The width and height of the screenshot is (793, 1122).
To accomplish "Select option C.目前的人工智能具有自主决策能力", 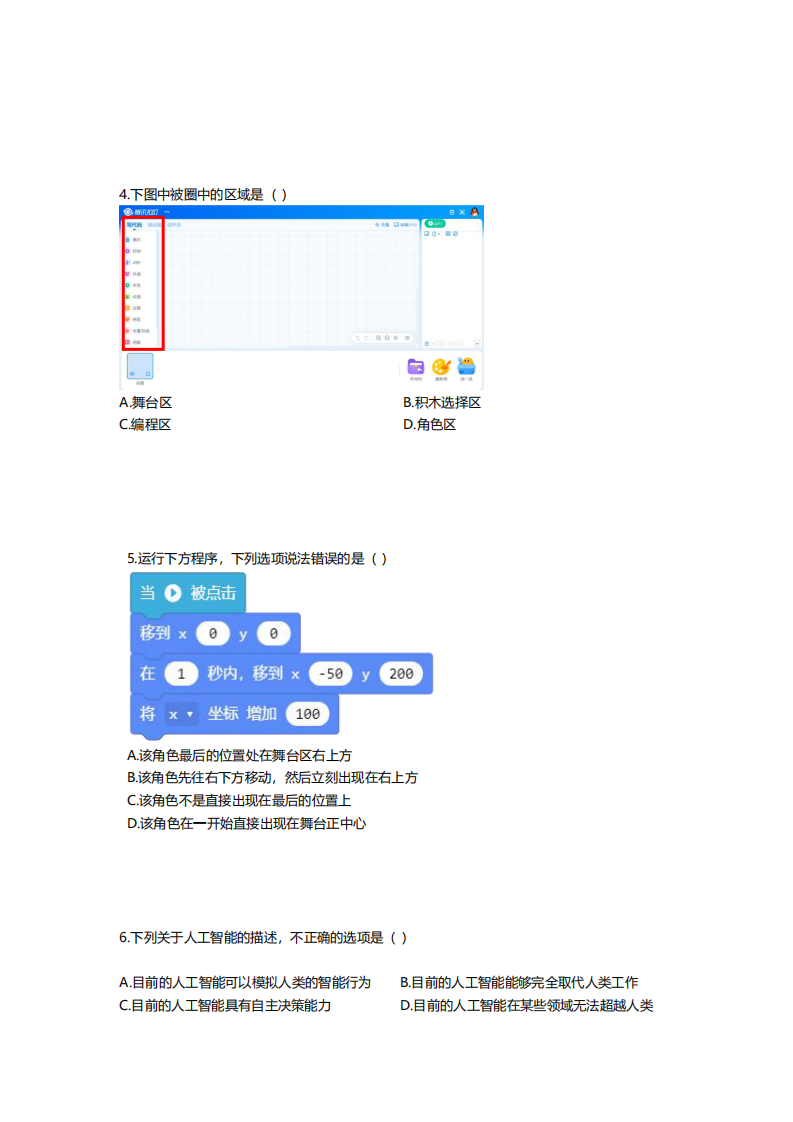I will coord(225,1005).
